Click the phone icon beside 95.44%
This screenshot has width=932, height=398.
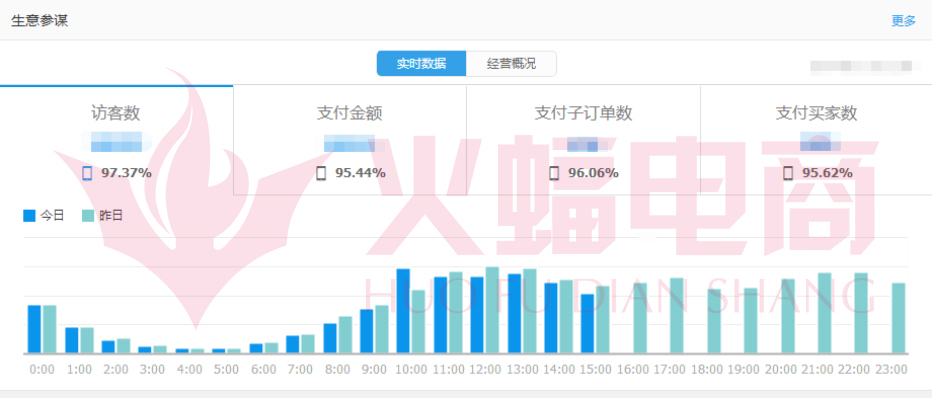[321, 173]
